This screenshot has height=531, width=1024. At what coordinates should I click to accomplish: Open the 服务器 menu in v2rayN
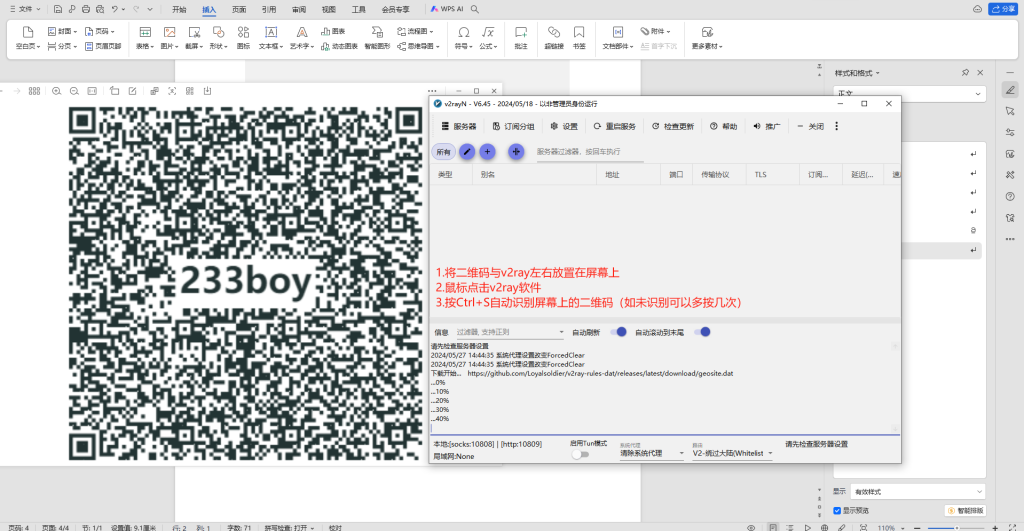point(458,126)
